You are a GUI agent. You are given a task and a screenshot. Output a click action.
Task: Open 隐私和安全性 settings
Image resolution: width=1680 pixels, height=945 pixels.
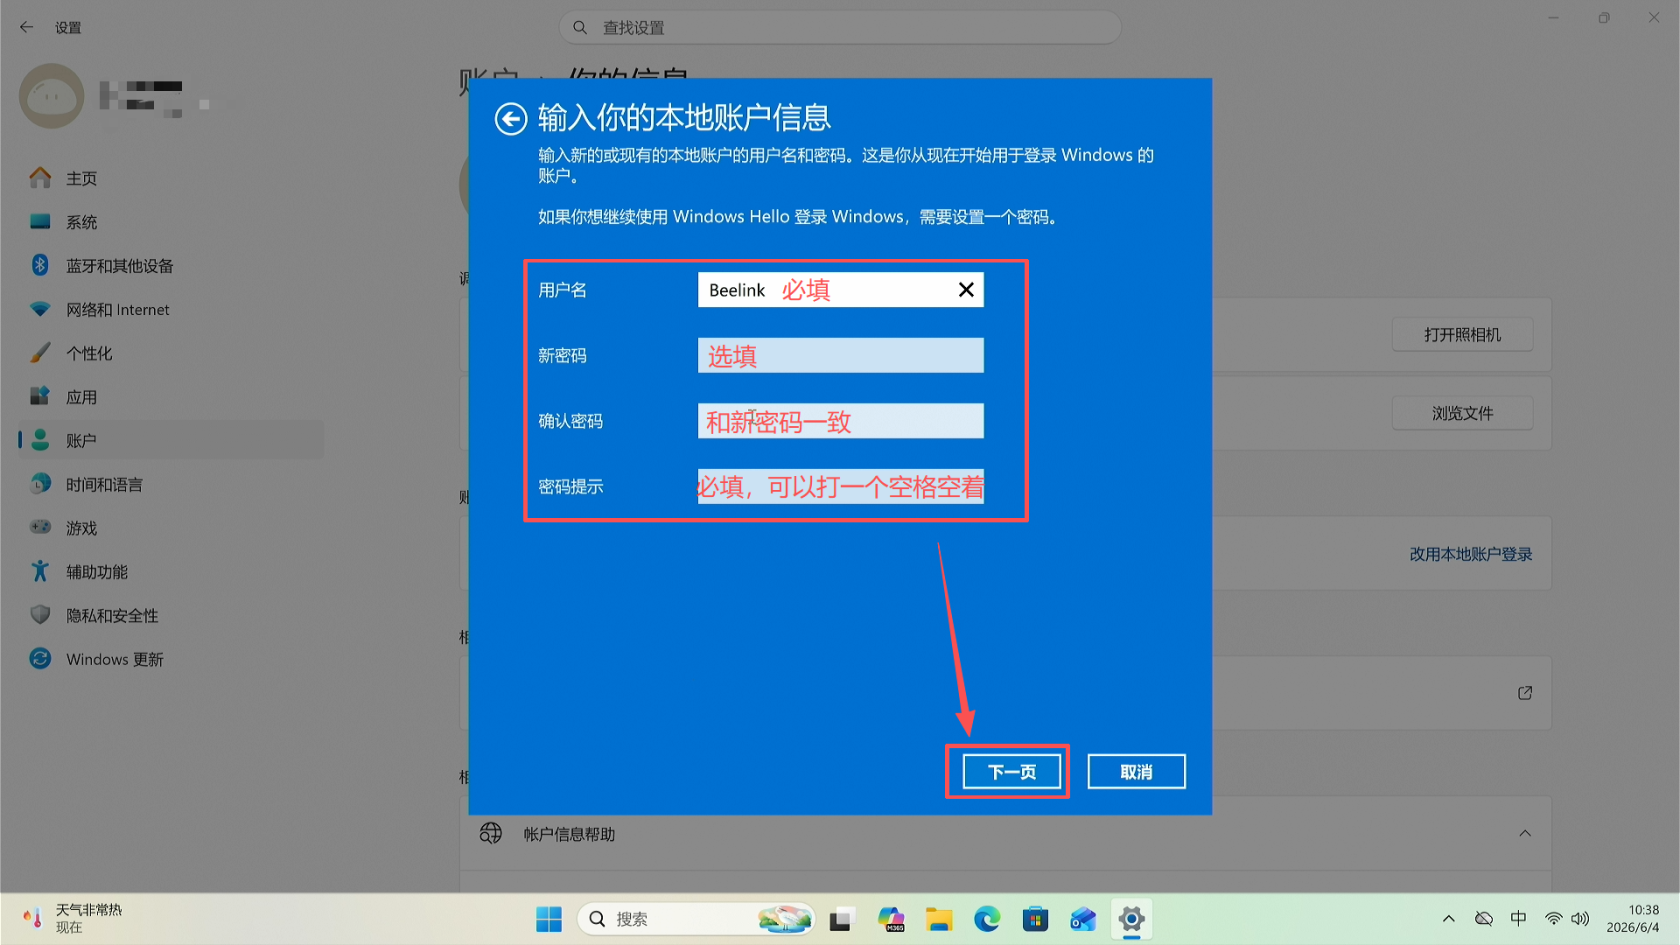coord(170,615)
